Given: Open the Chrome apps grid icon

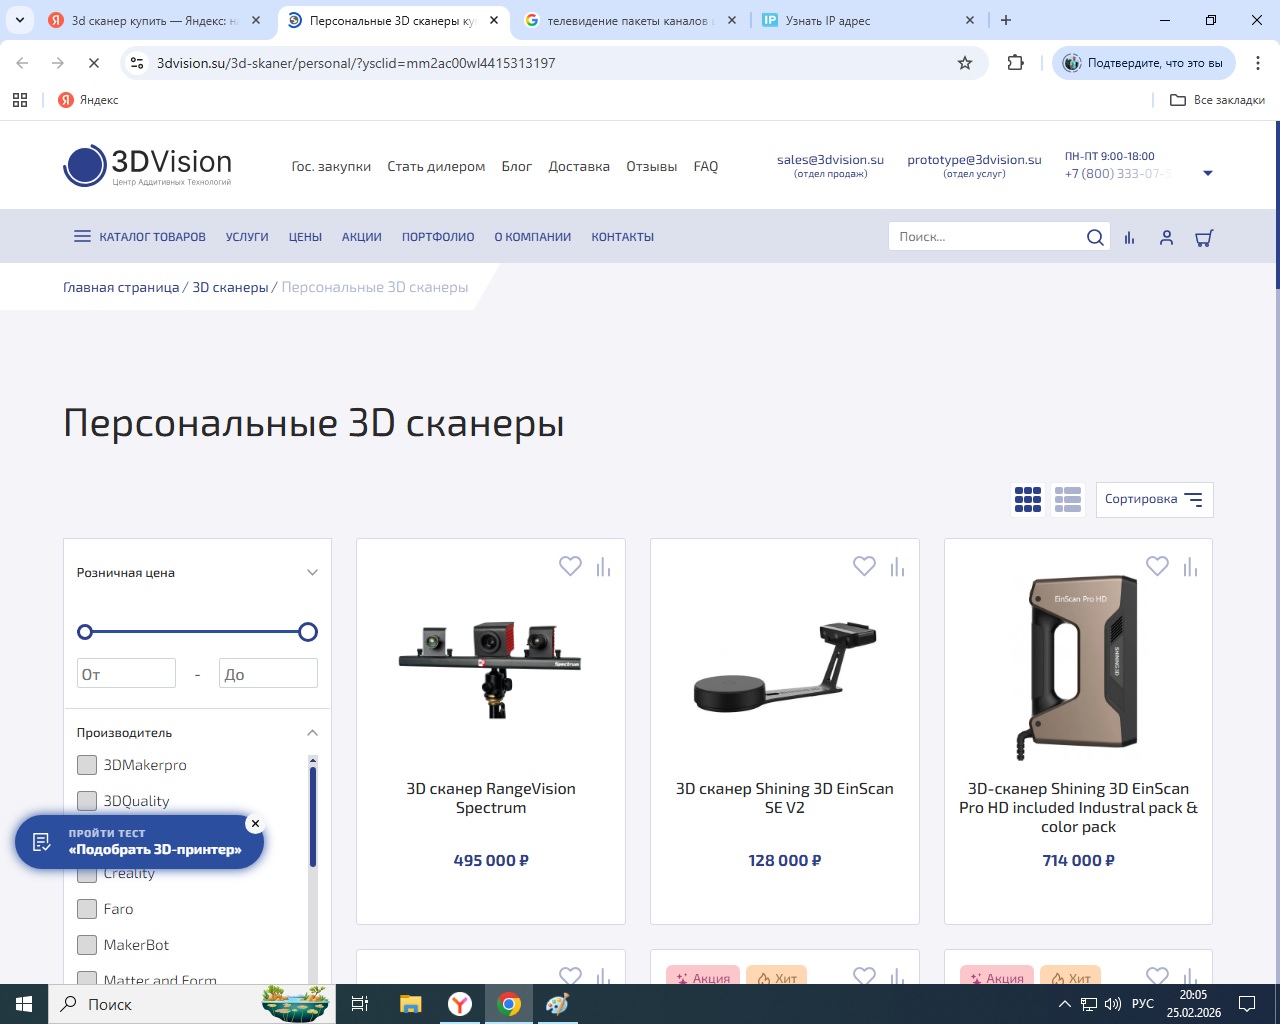Looking at the screenshot, I should point(20,100).
